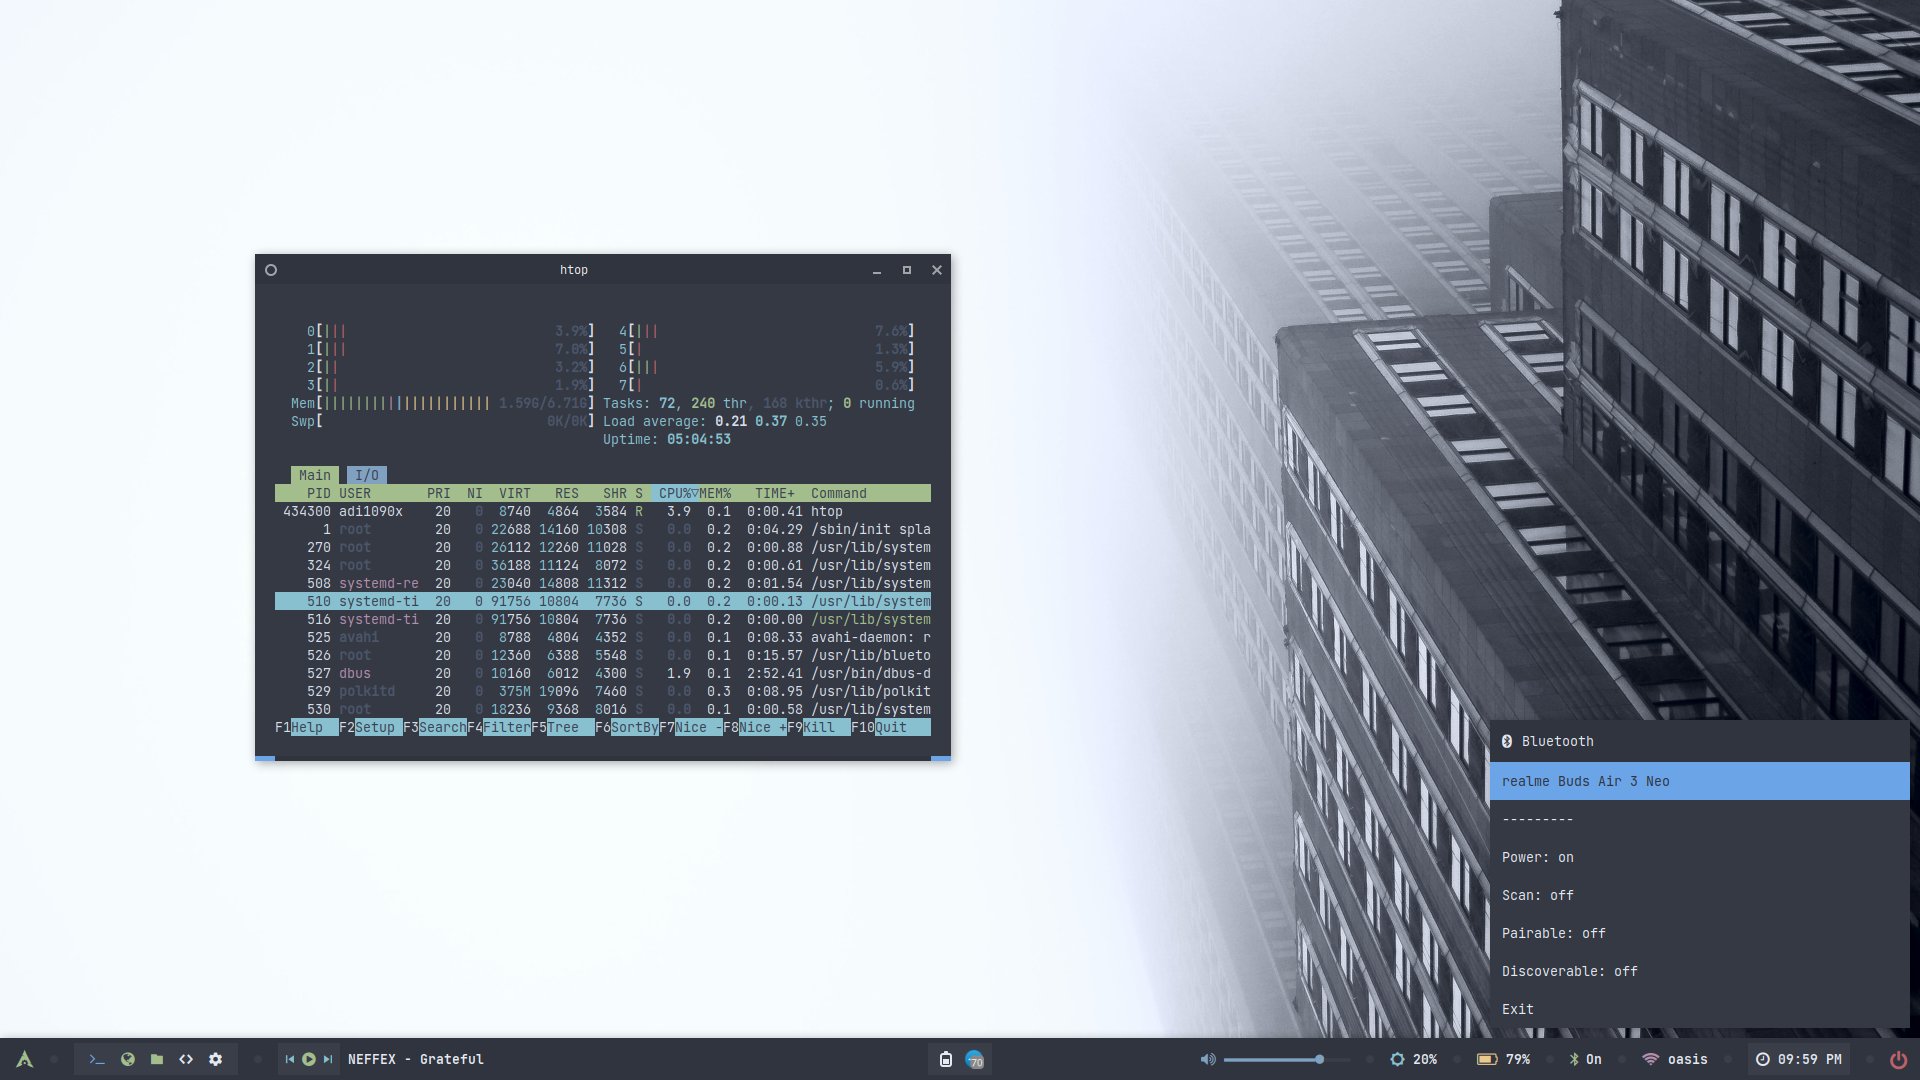Open the terminal launcher in the panel

(x=97, y=1059)
